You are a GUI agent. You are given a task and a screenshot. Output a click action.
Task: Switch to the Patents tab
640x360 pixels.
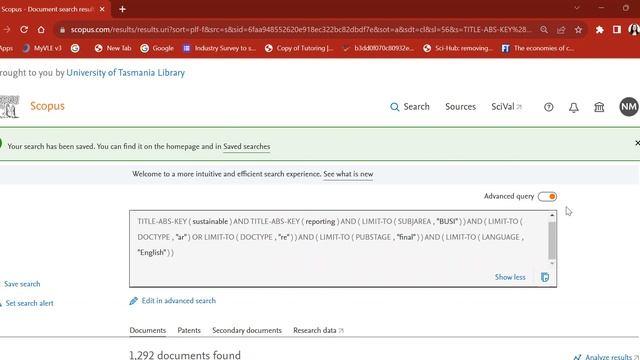point(189,330)
